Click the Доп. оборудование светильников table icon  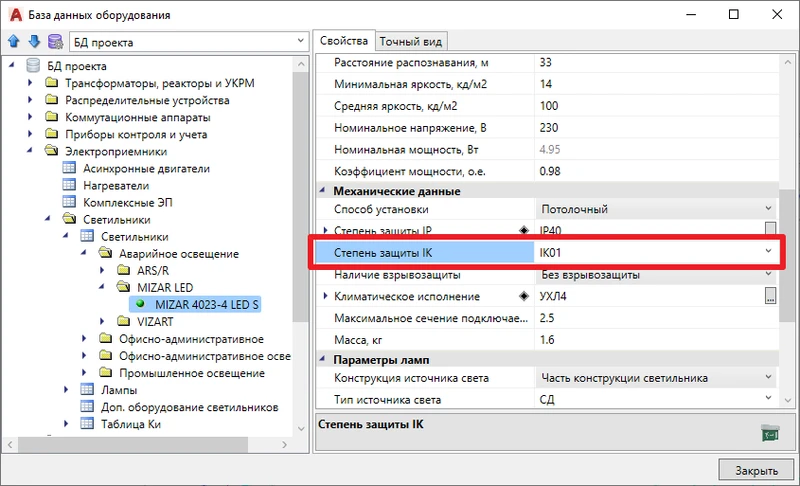tap(87, 406)
